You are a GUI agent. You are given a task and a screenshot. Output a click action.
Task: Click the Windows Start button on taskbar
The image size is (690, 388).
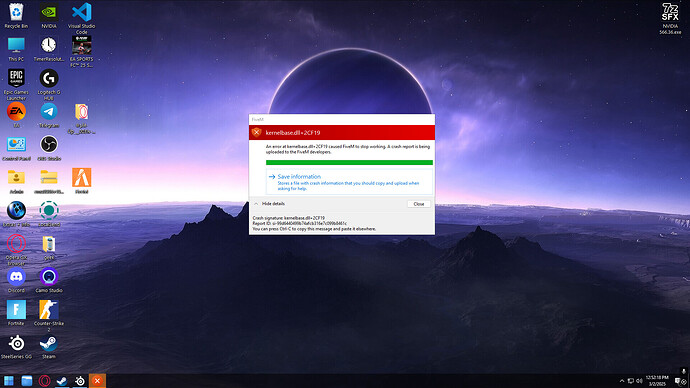pyautogui.click(x=8, y=381)
